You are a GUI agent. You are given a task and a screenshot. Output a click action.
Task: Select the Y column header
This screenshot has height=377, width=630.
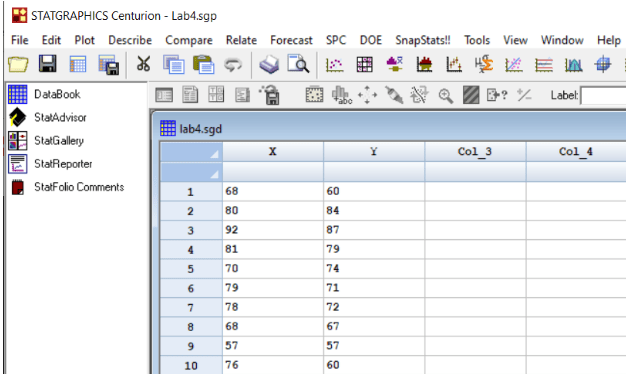point(374,152)
